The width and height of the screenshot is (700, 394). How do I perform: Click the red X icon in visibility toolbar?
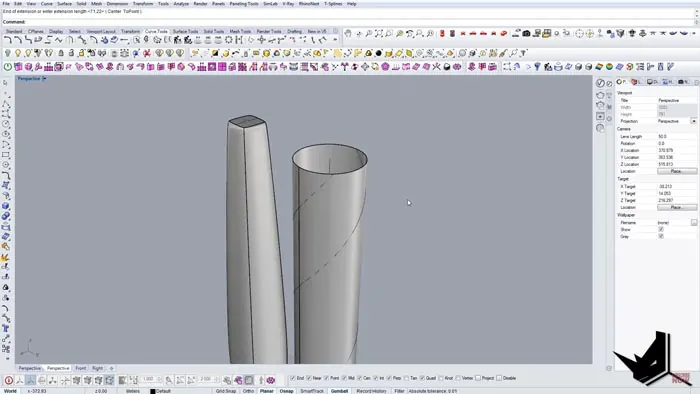(x=146, y=53)
